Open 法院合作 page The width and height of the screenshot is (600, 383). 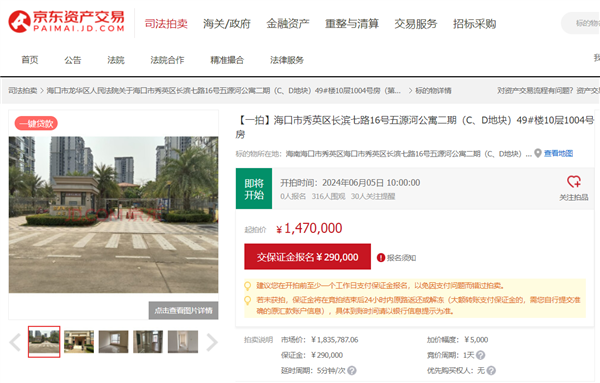167,60
